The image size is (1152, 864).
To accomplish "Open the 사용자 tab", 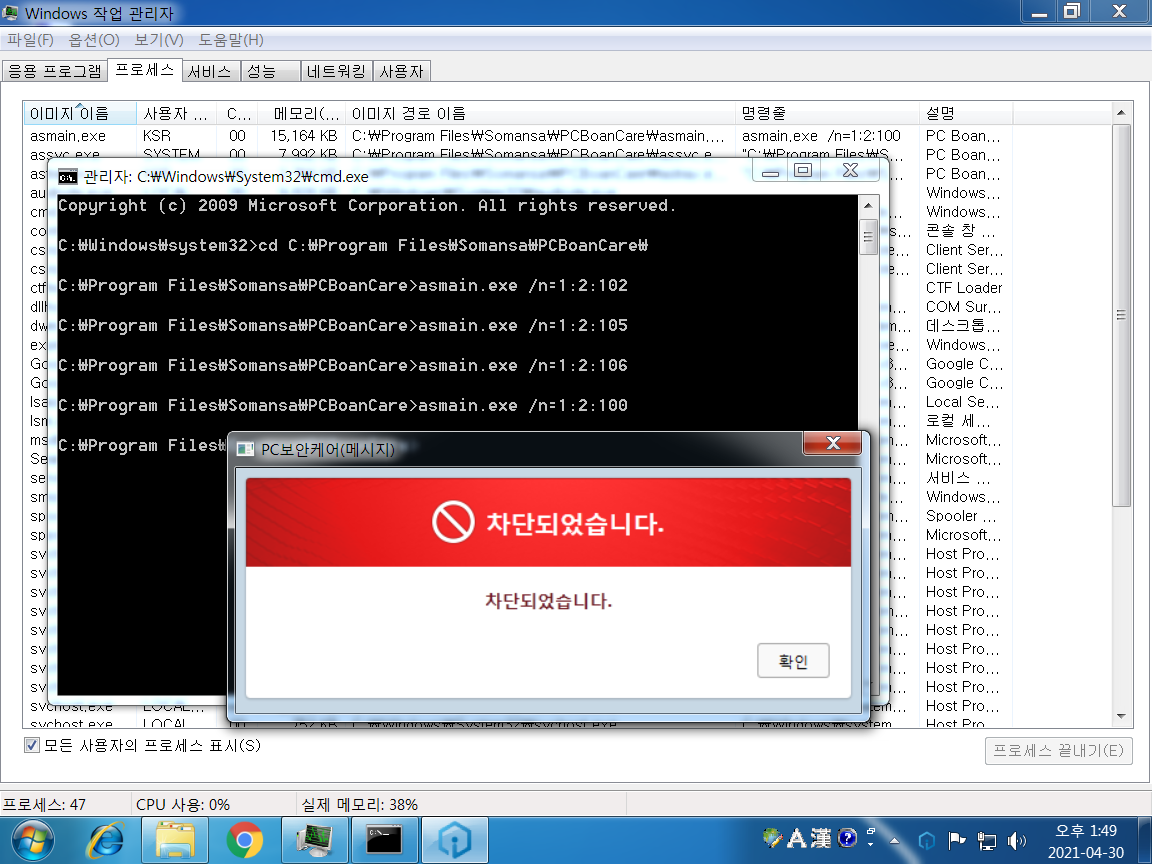I will 401,71.
